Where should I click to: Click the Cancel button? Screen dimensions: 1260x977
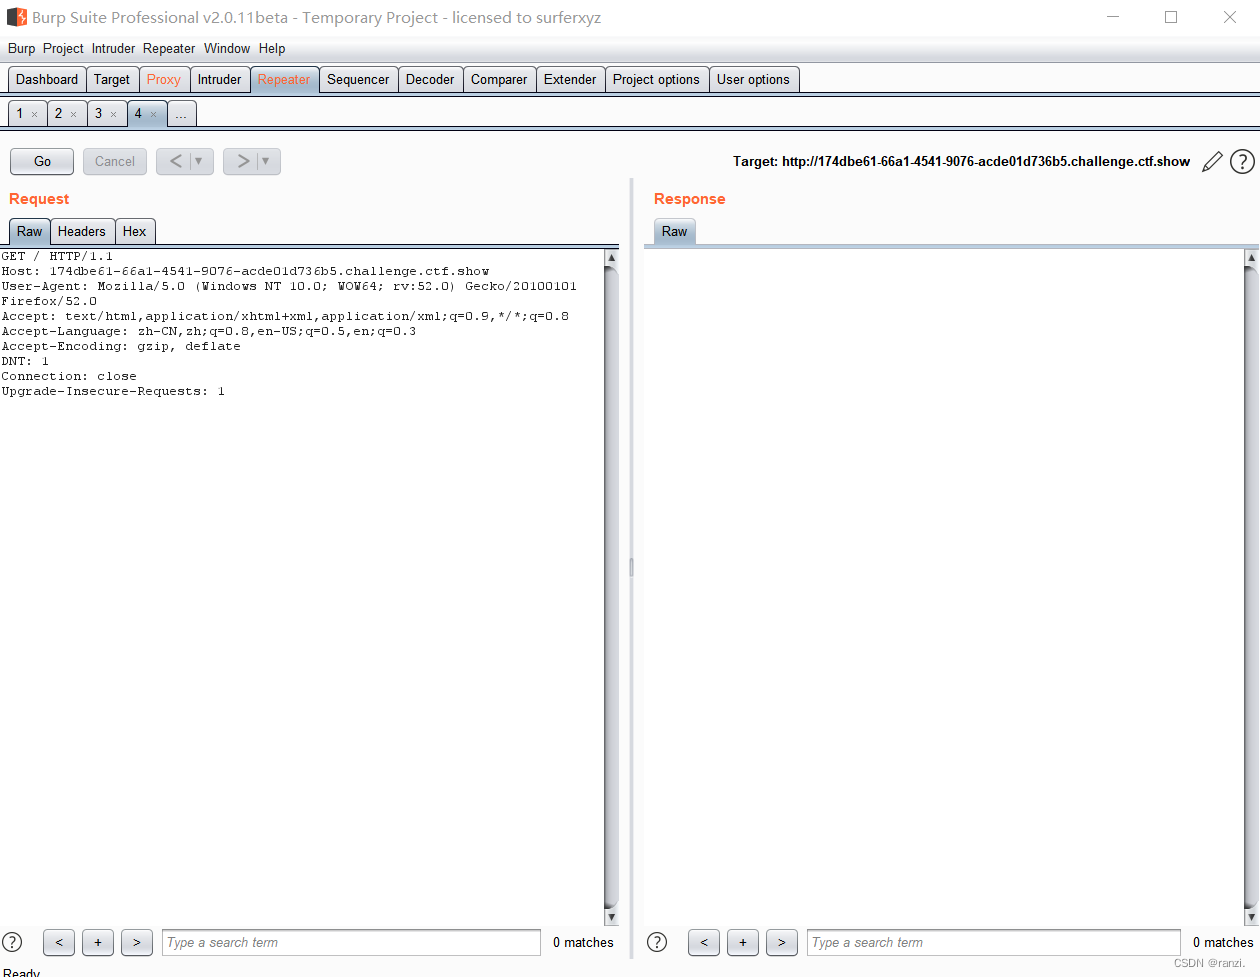tap(115, 161)
